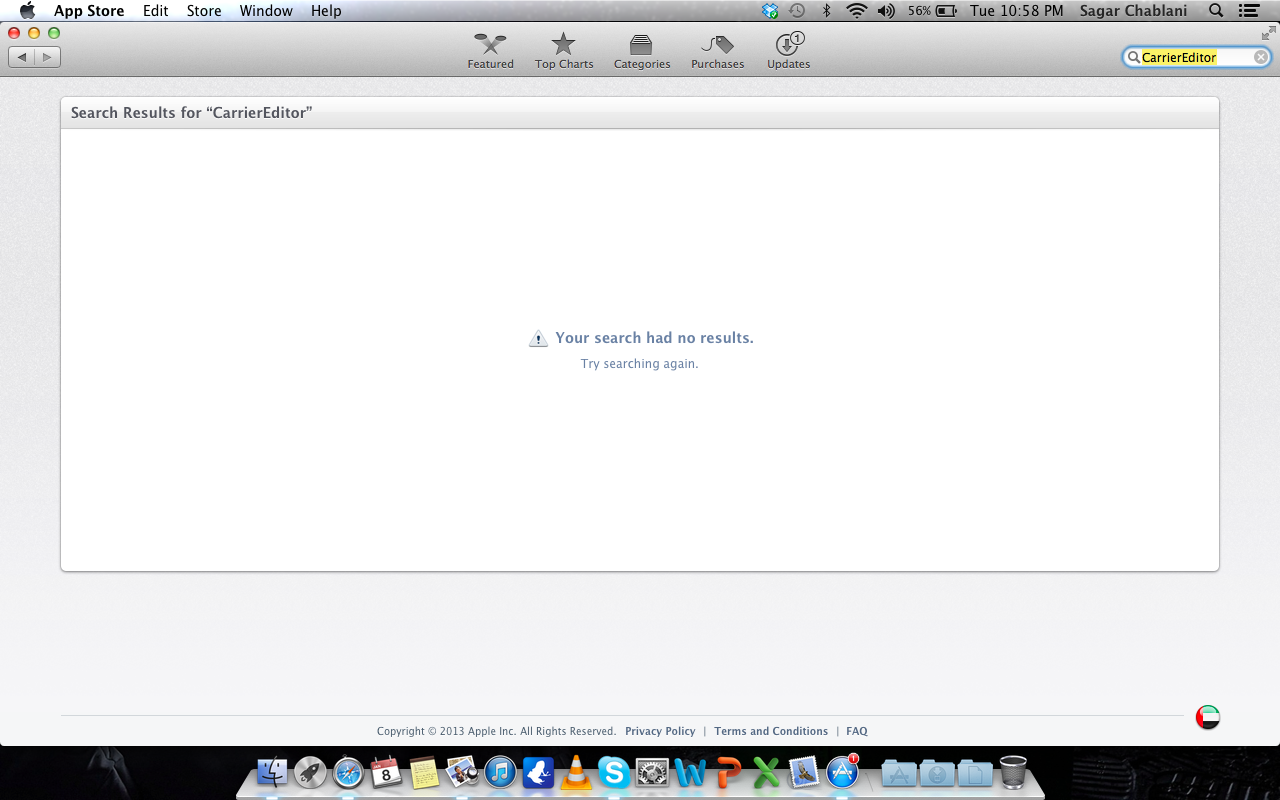Click the App Store Dock icon
The width and height of the screenshot is (1280, 800).
pyautogui.click(x=843, y=772)
